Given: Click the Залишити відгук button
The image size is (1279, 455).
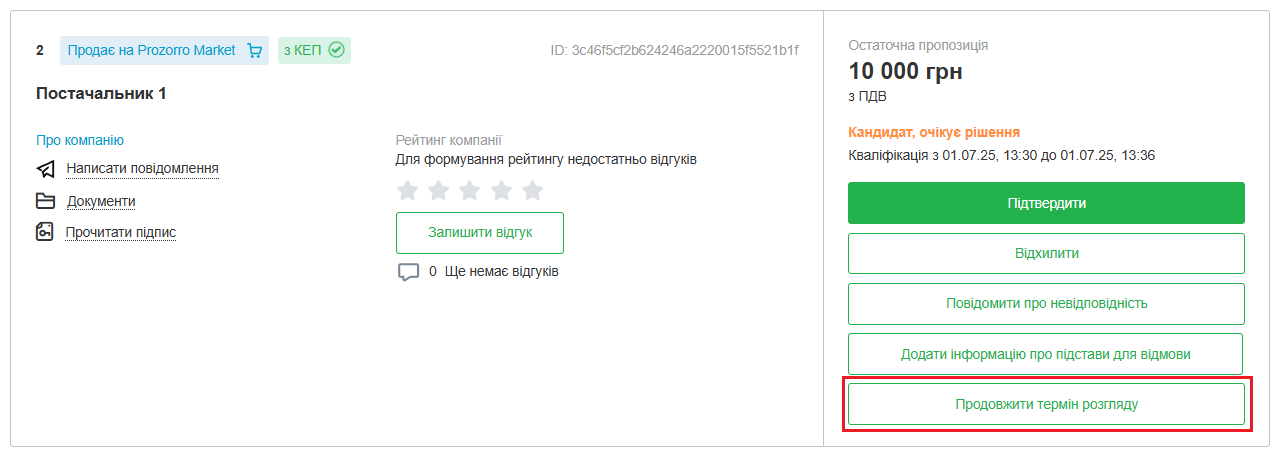Looking at the screenshot, I should point(480,232).
